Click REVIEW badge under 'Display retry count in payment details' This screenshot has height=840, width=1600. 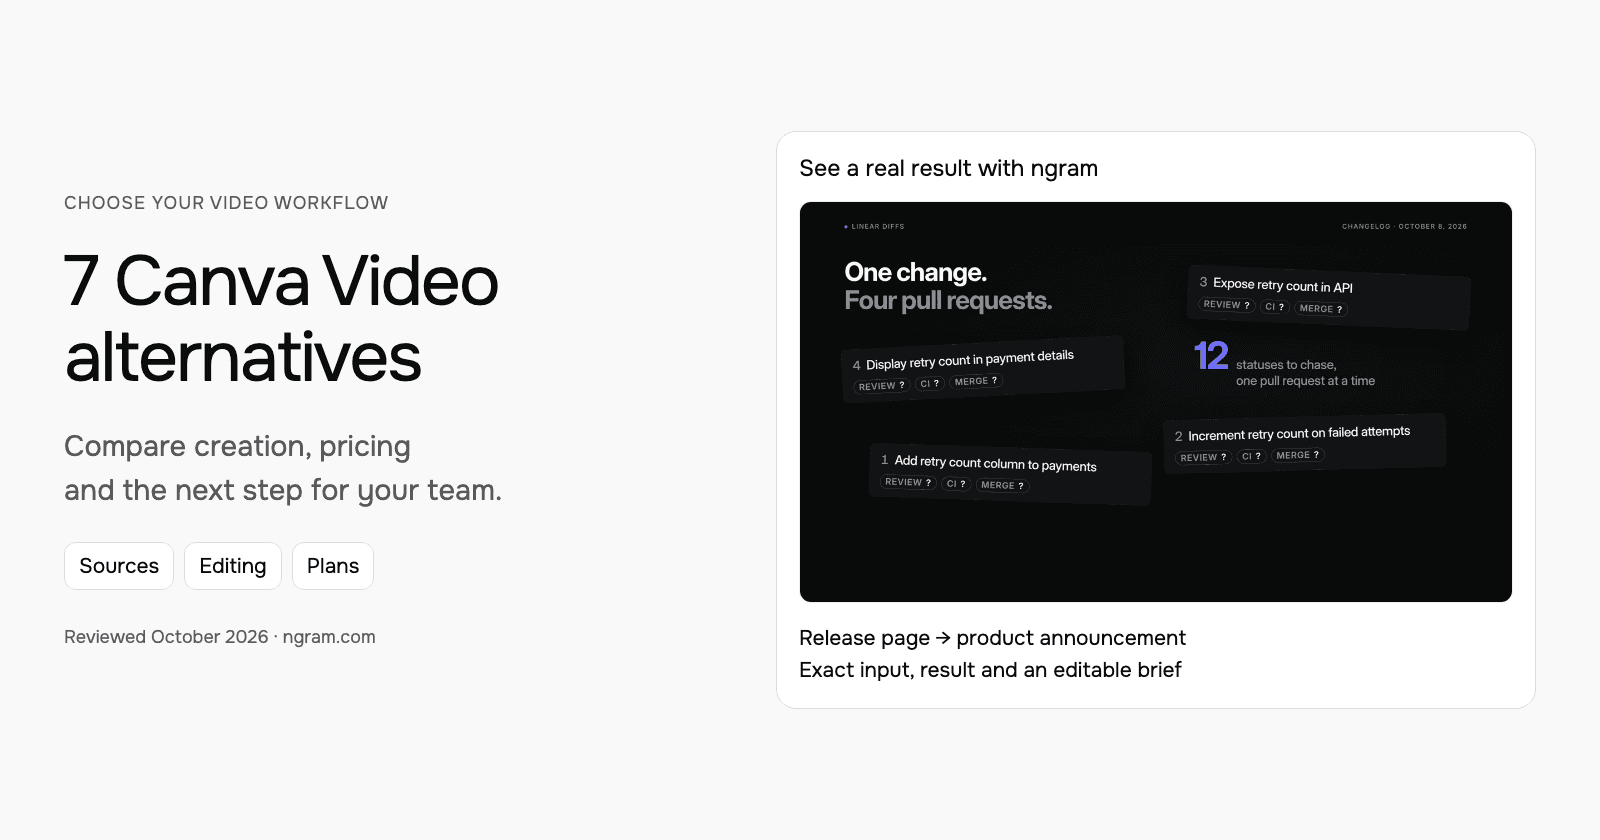(x=881, y=386)
